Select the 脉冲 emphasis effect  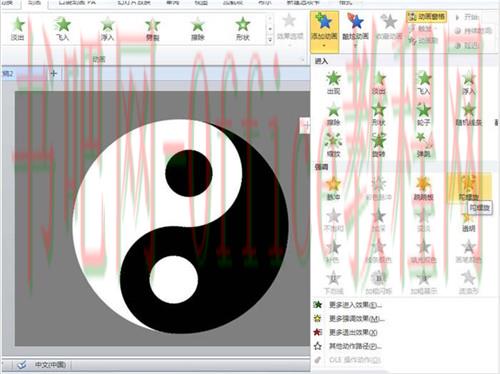tap(333, 188)
